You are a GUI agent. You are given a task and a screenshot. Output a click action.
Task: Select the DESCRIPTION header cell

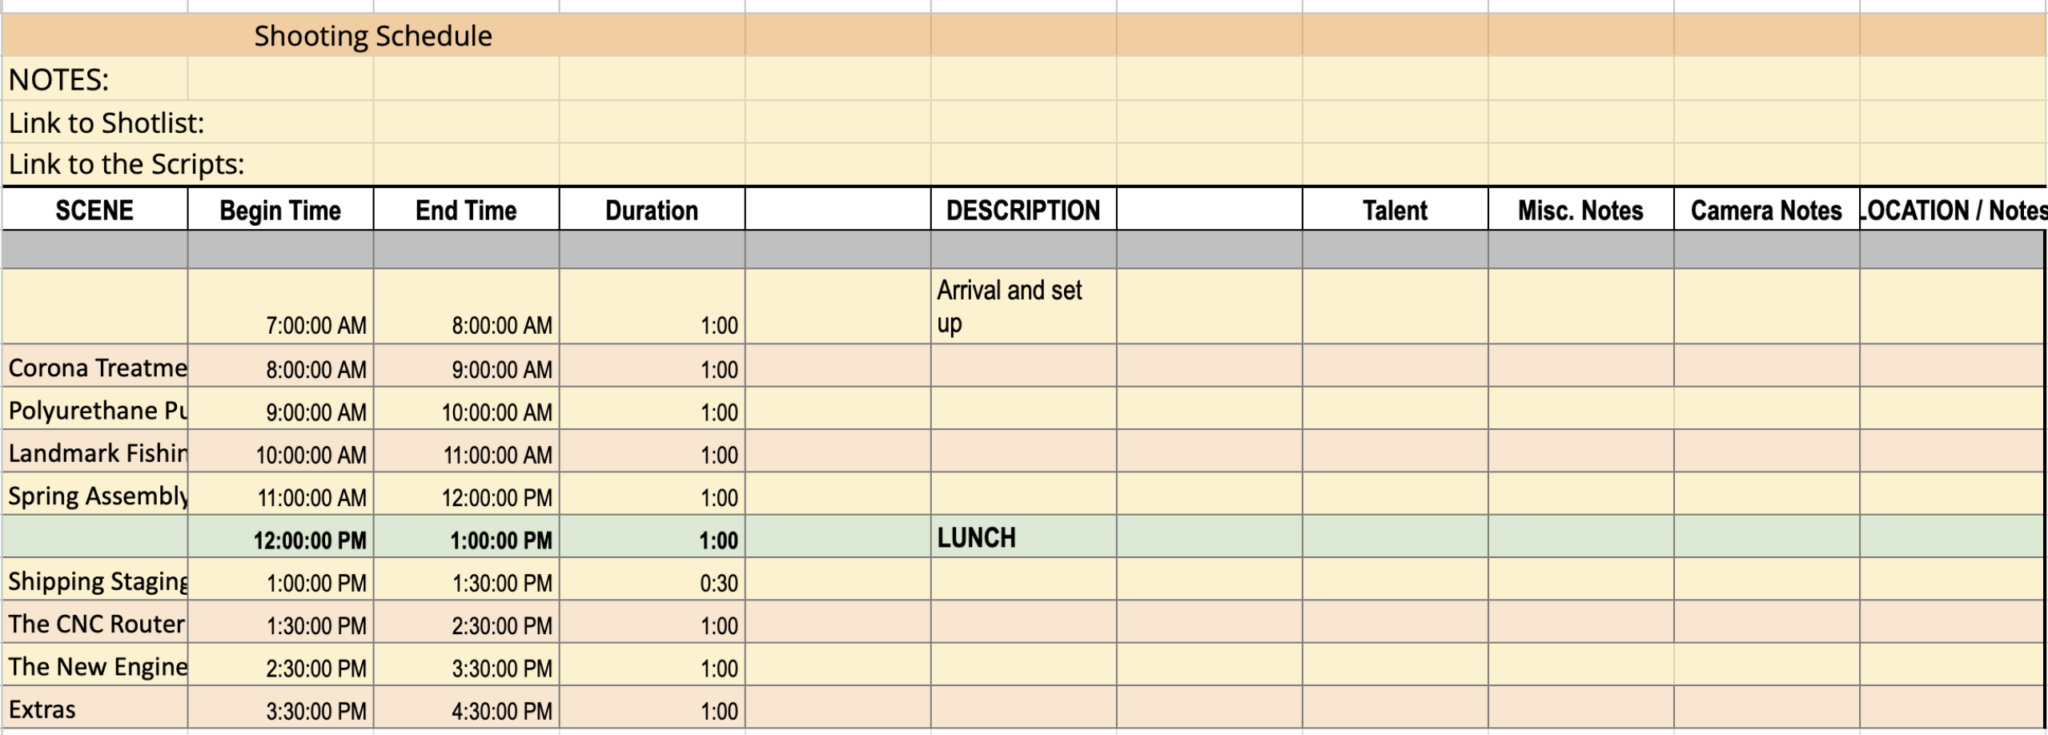tap(1023, 211)
